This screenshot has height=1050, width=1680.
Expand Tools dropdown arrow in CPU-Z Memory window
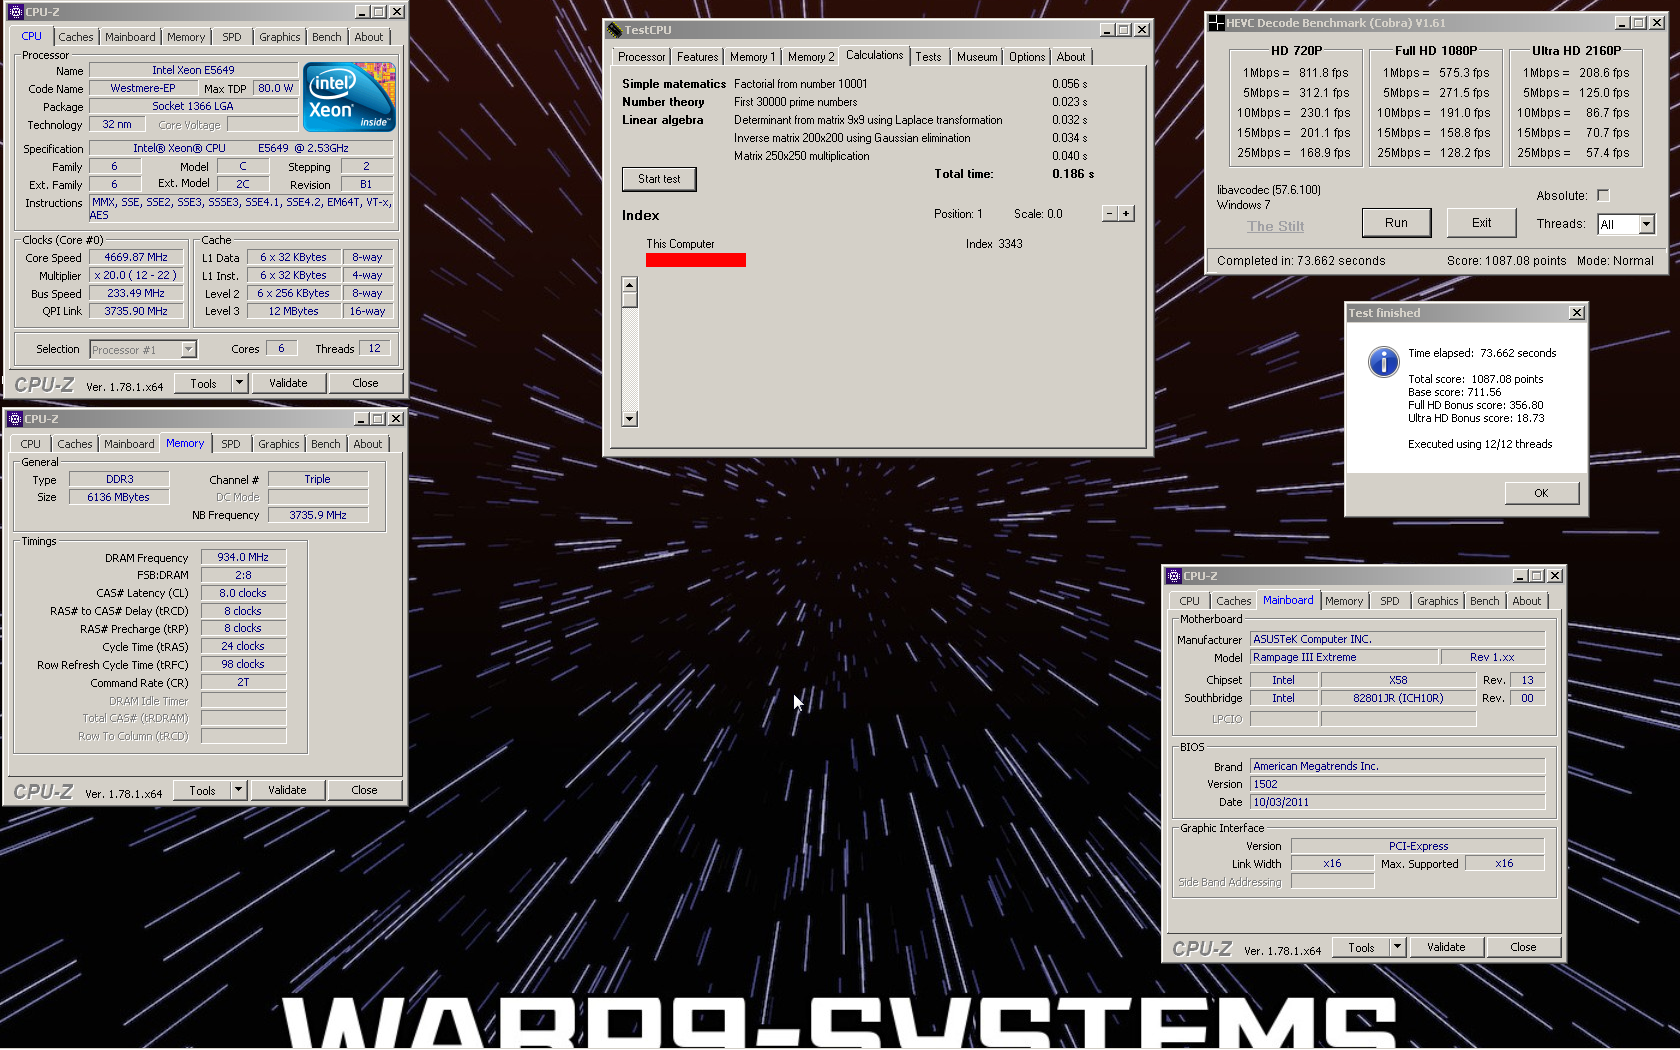(238, 790)
